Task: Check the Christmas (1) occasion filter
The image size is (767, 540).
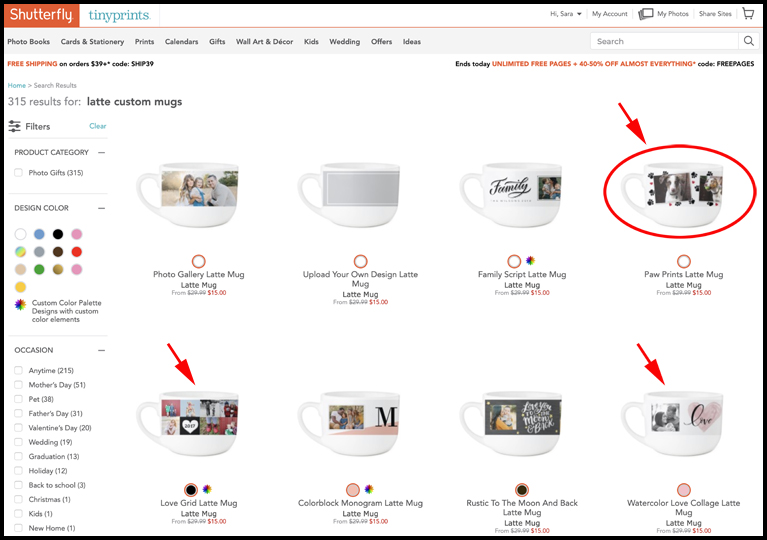Action: tap(19, 499)
